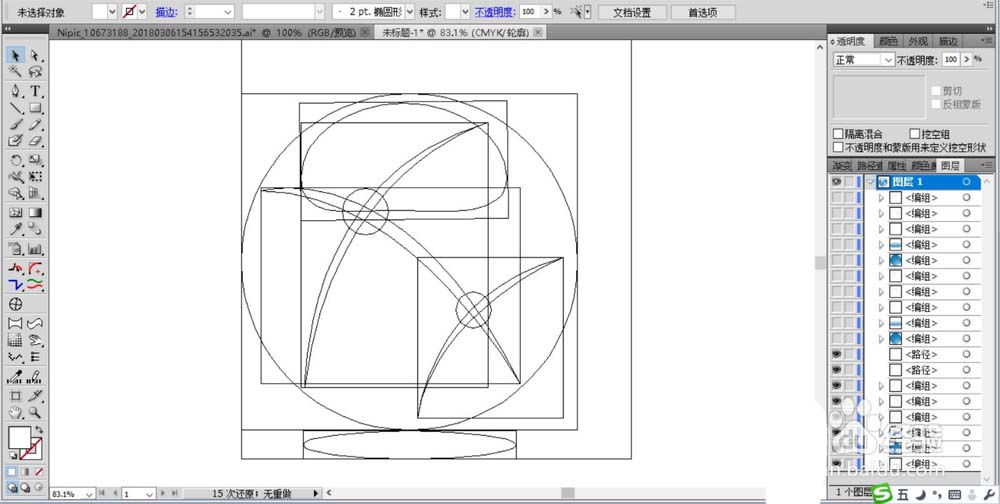Click the white fill color swatch
This screenshot has width=1000, height=504.
pyautogui.click(x=19, y=438)
